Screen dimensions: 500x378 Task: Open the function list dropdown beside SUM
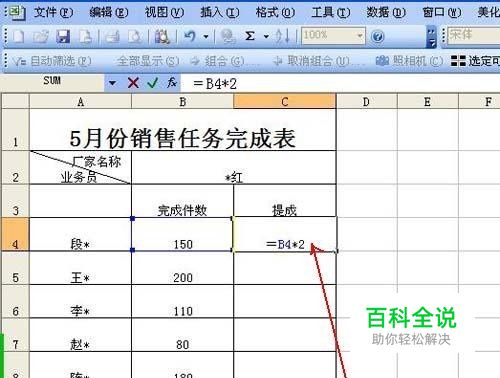tap(112, 83)
